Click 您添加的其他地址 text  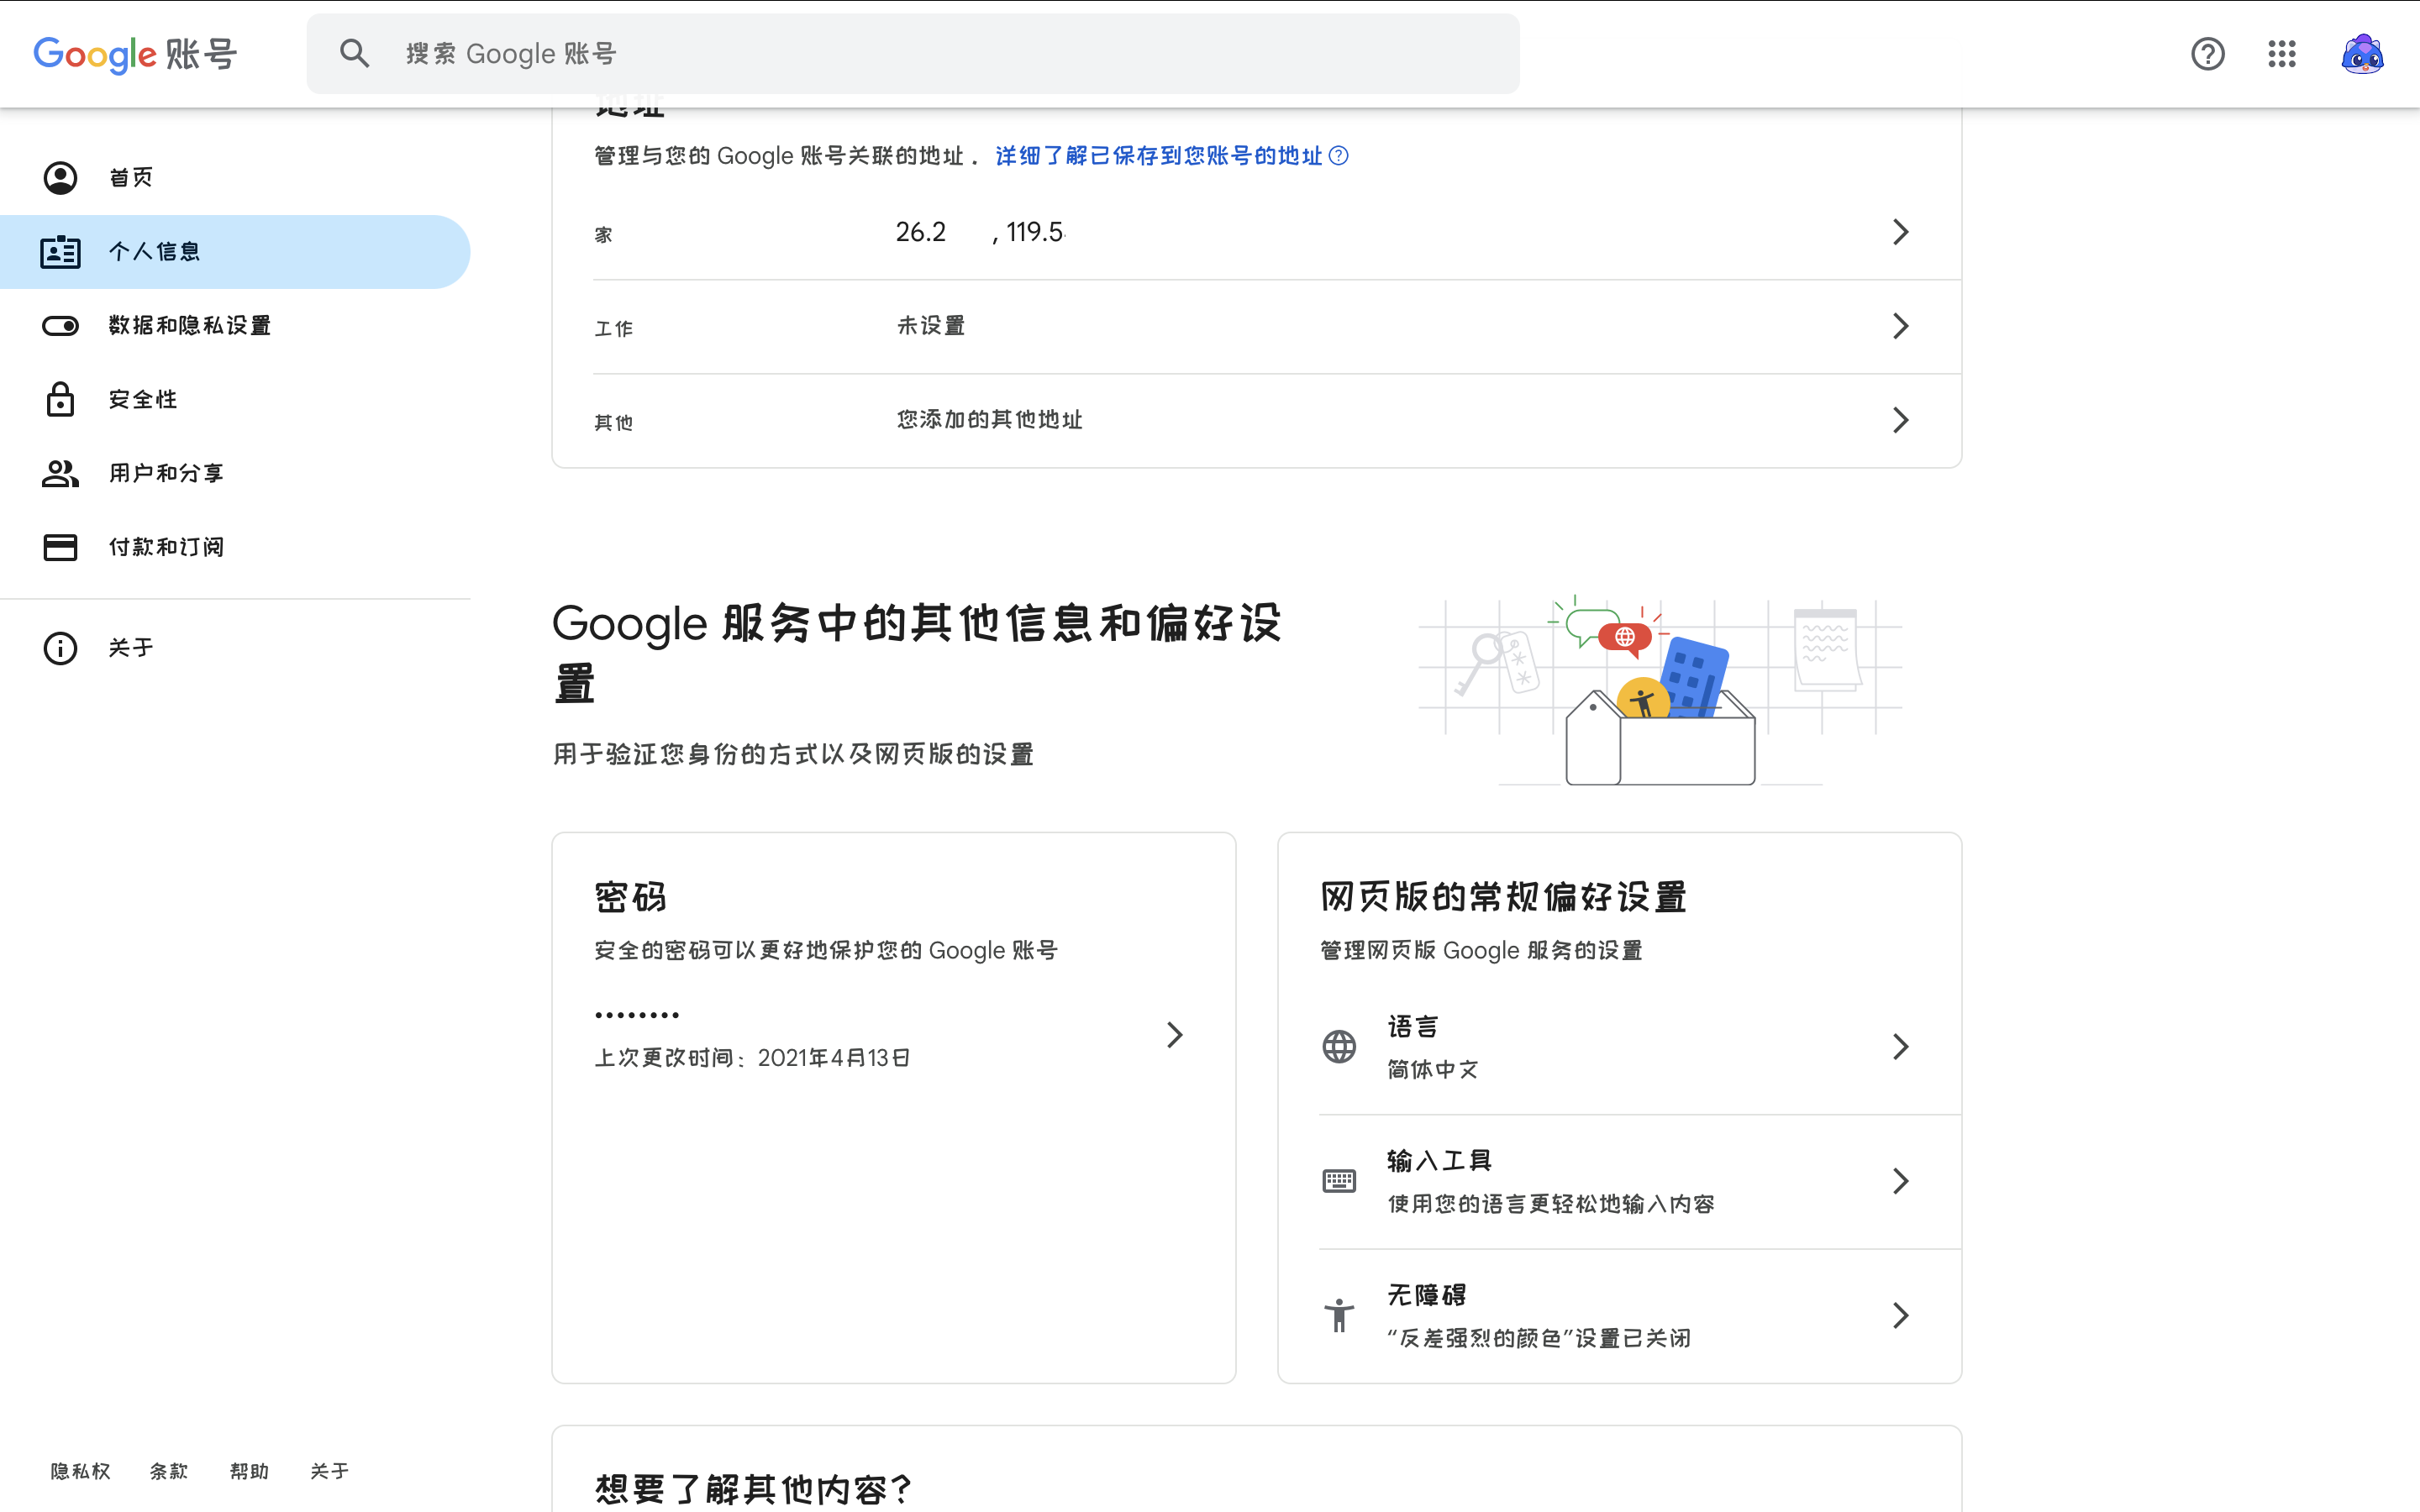click(989, 420)
